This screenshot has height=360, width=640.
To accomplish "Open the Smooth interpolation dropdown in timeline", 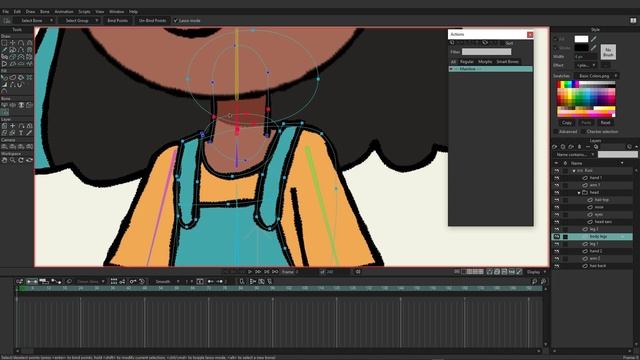I will coord(167,282).
